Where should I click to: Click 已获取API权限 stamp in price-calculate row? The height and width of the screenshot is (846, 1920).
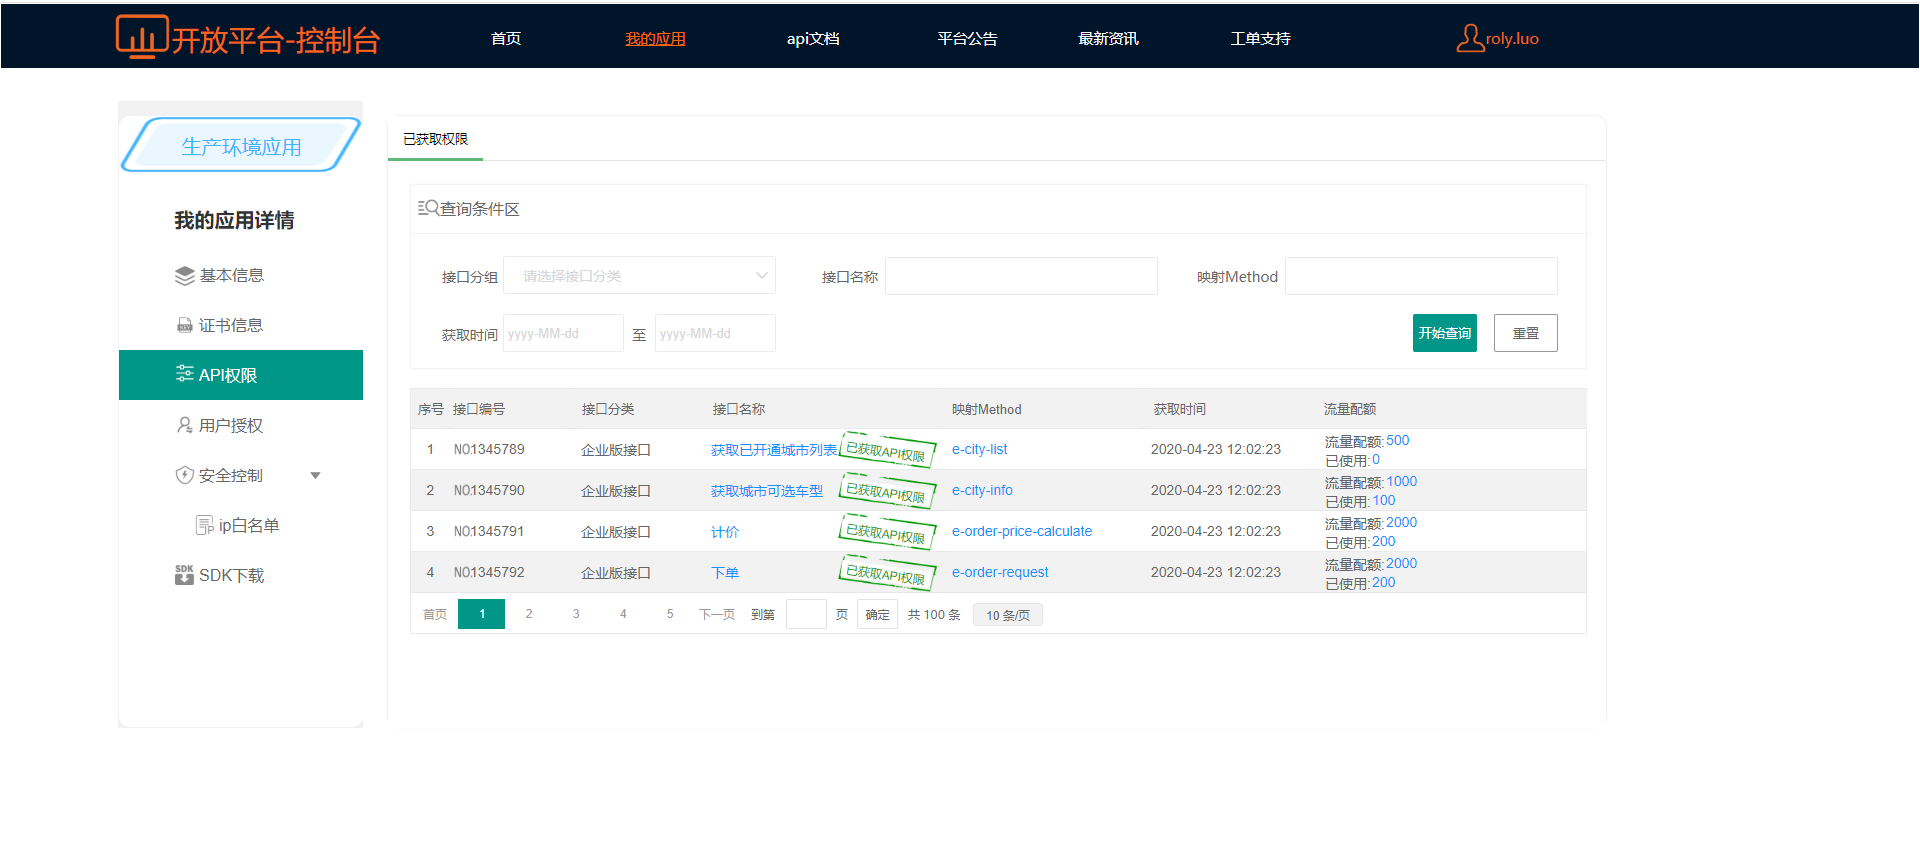pos(887,532)
